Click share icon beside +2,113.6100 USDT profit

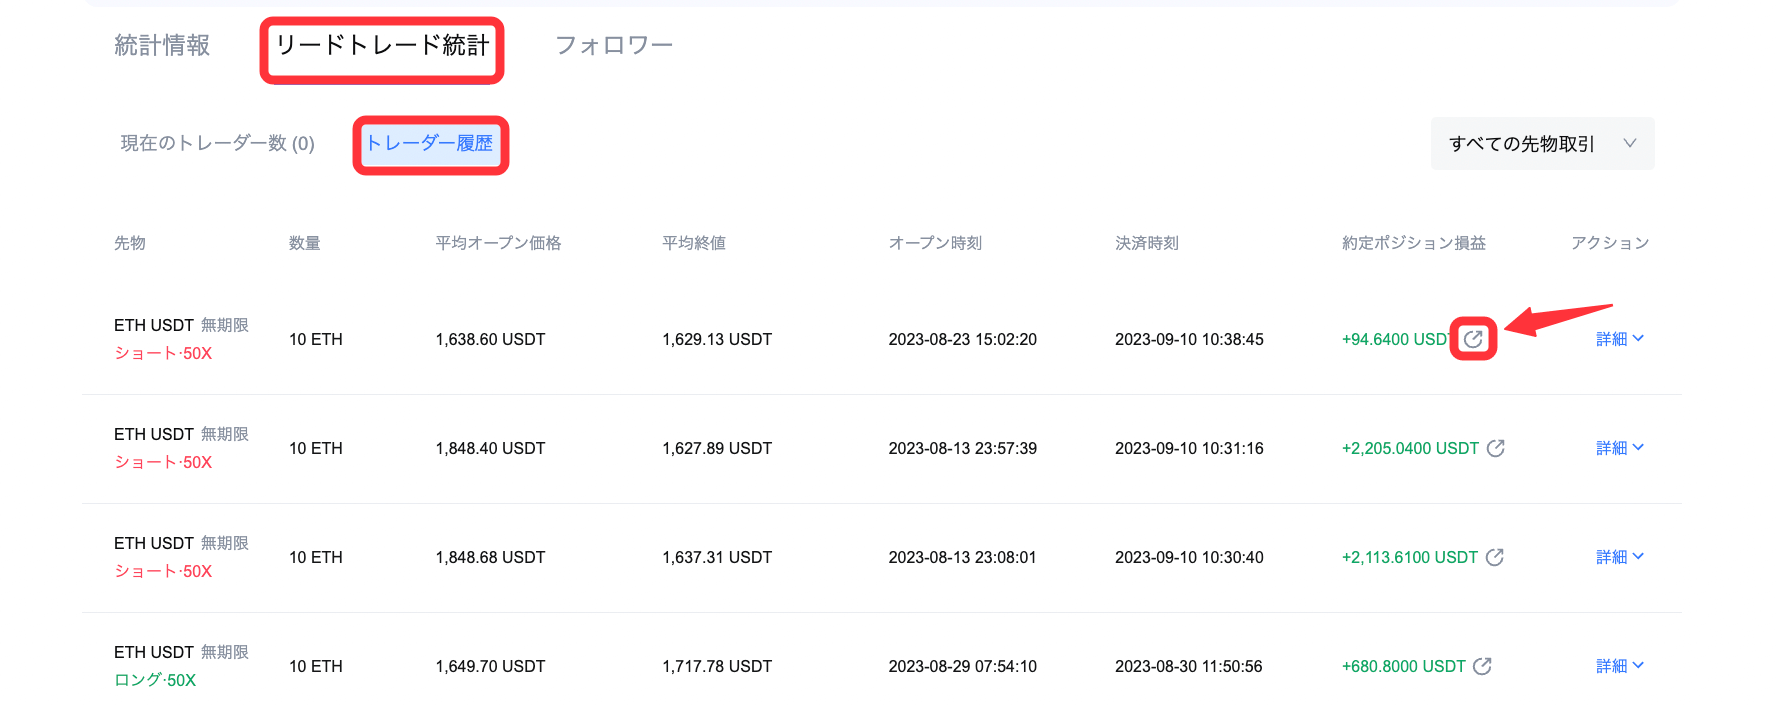tap(1494, 557)
